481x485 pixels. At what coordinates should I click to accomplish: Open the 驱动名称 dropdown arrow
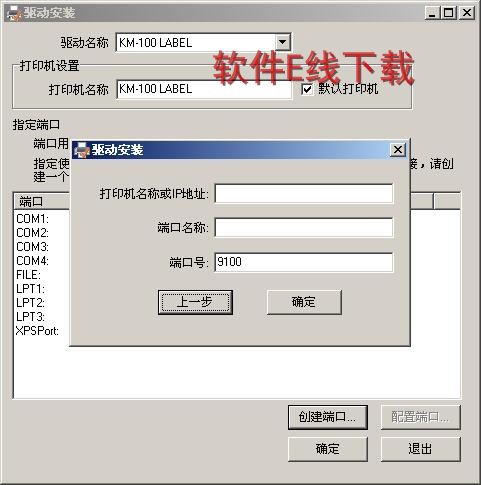click(282, 42)
